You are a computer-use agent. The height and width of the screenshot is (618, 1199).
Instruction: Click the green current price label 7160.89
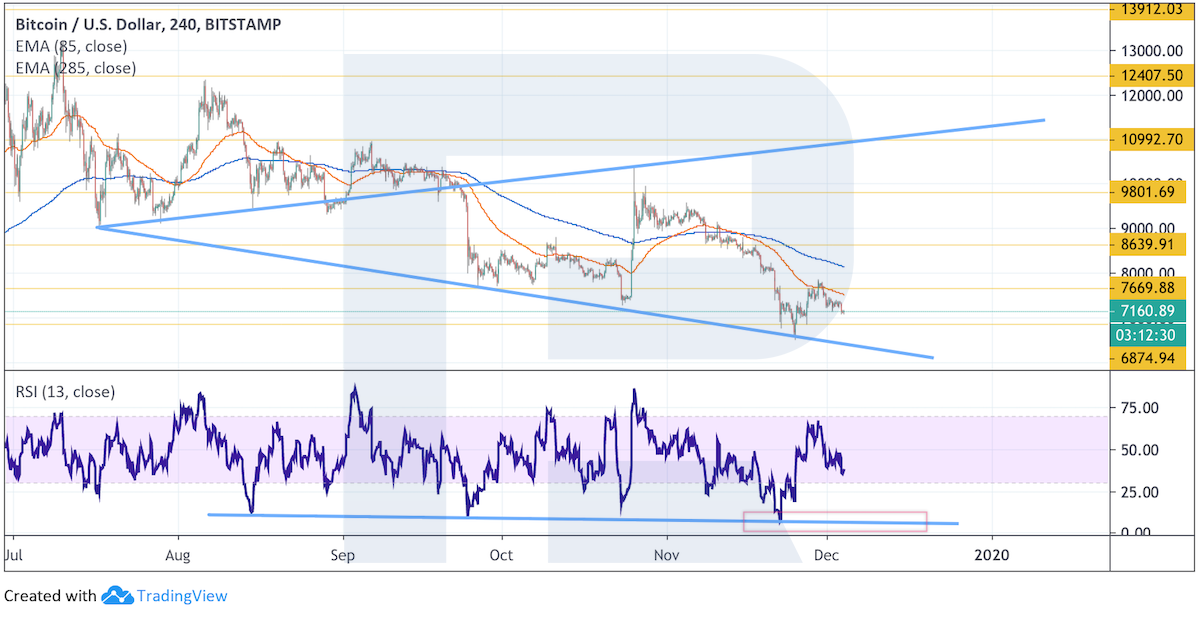point(1151,311)
